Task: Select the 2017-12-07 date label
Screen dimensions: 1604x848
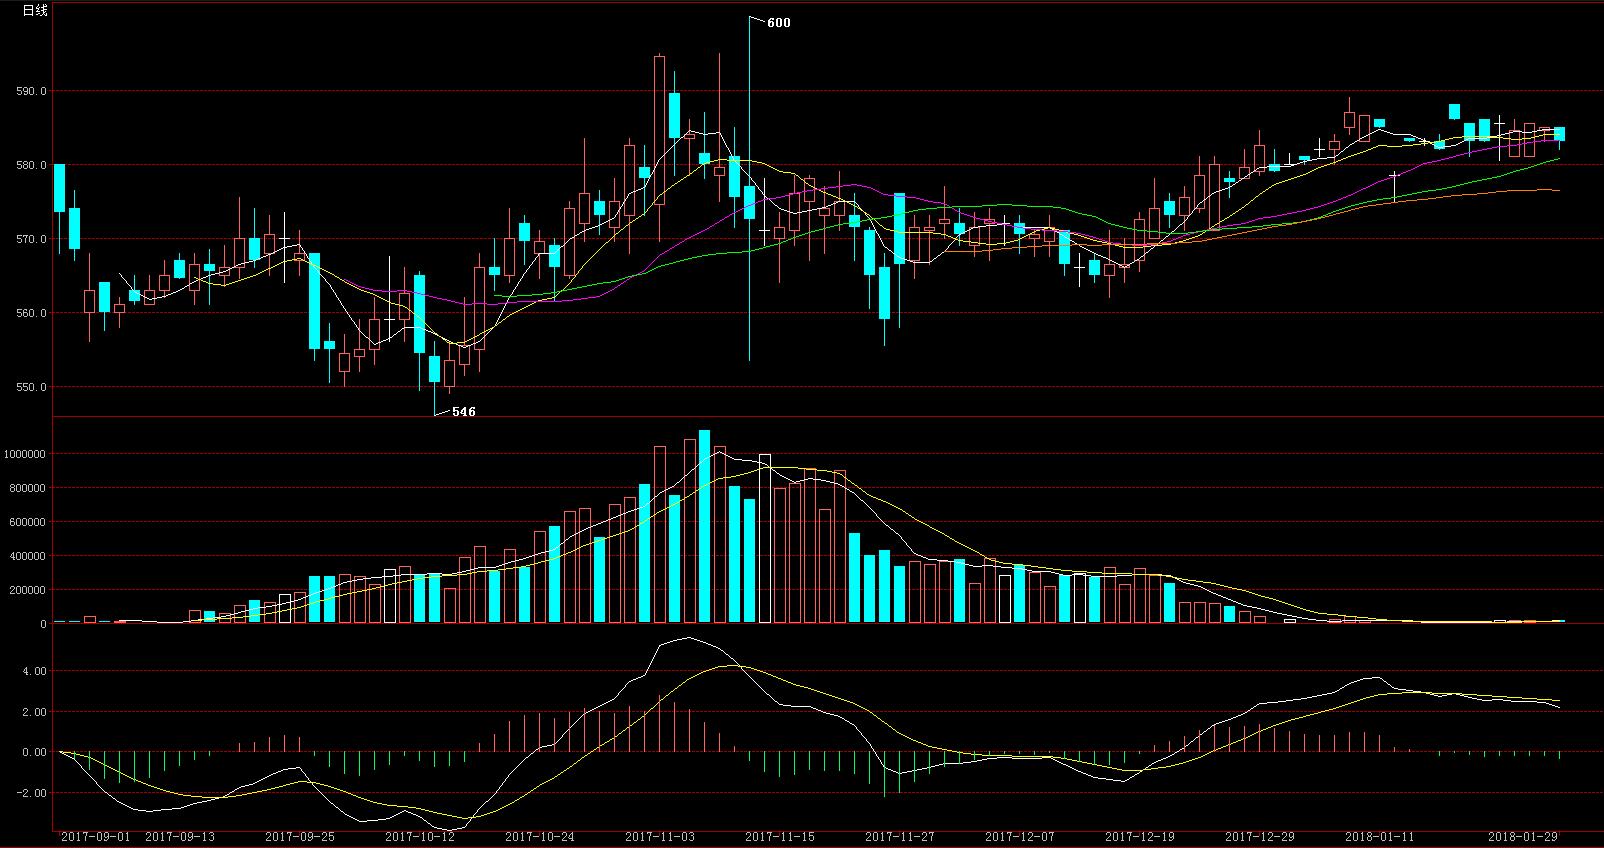Action: (x=1020, y=836)
